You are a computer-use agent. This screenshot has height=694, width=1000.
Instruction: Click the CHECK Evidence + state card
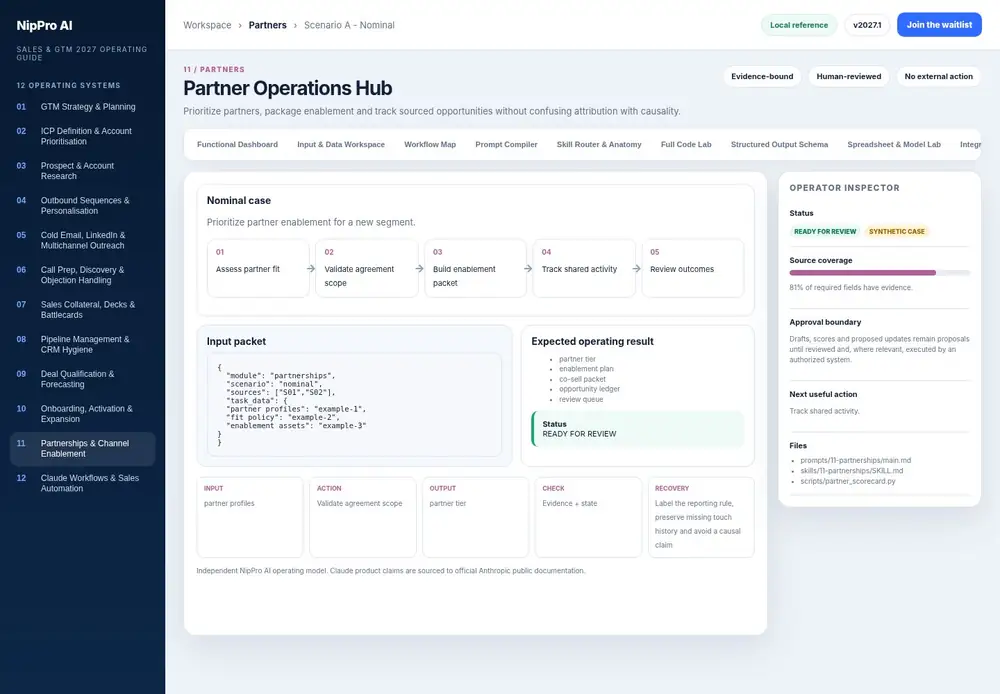[x=589, y=517]
